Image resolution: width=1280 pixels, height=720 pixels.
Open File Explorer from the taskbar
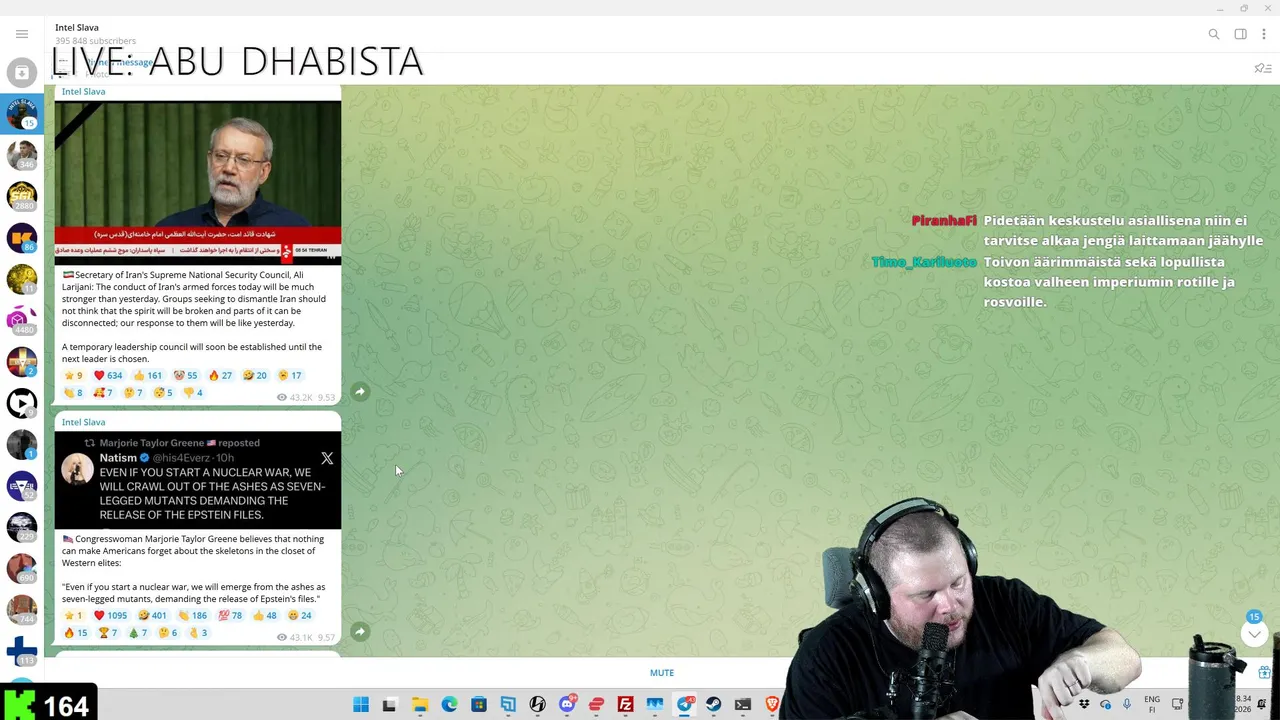coord(420,705)
